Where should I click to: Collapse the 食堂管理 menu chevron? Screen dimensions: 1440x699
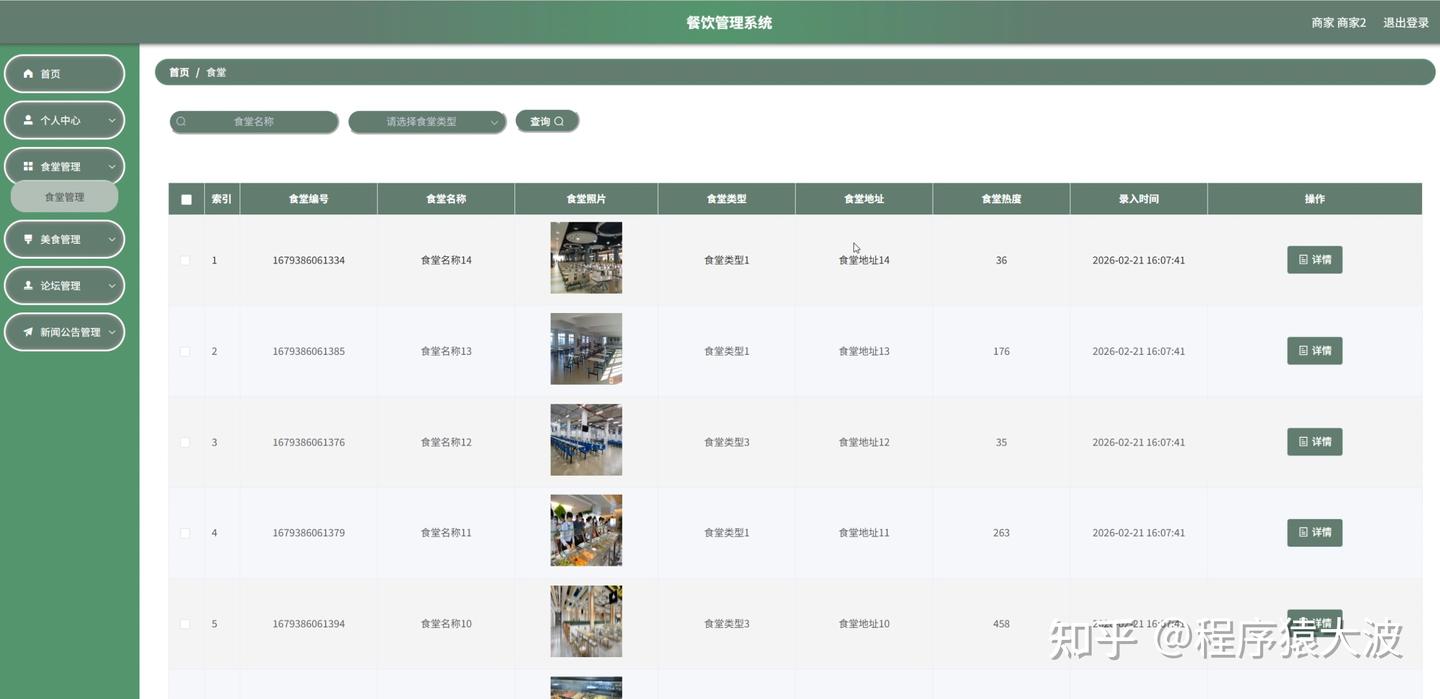click(112, 167)
